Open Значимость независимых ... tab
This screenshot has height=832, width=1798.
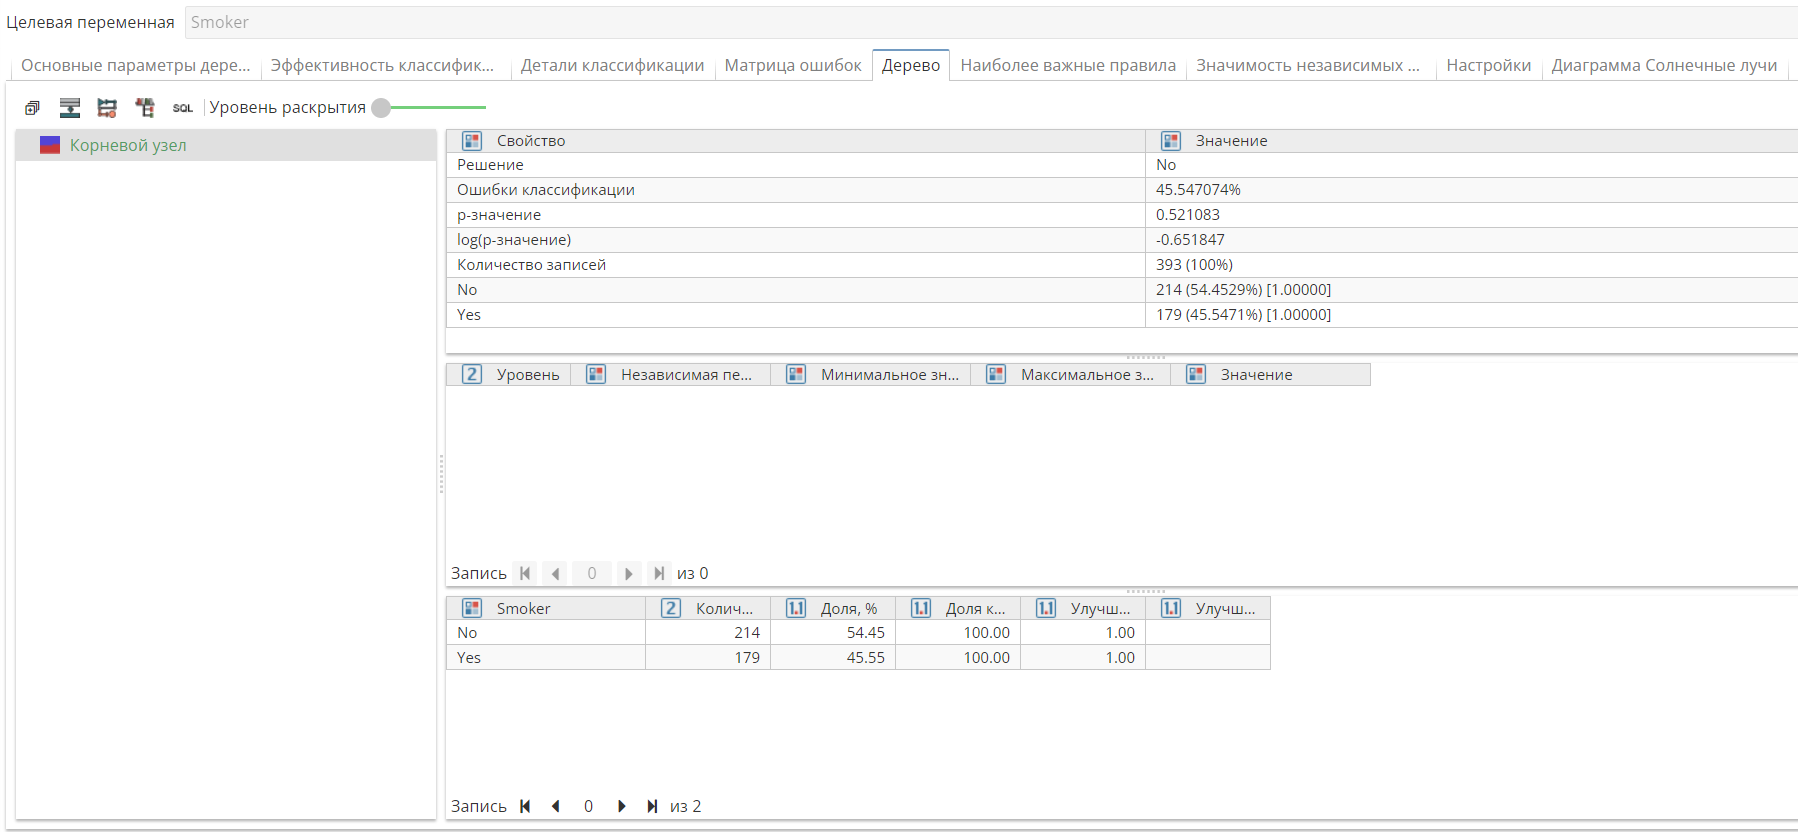tap(1308, 65)
